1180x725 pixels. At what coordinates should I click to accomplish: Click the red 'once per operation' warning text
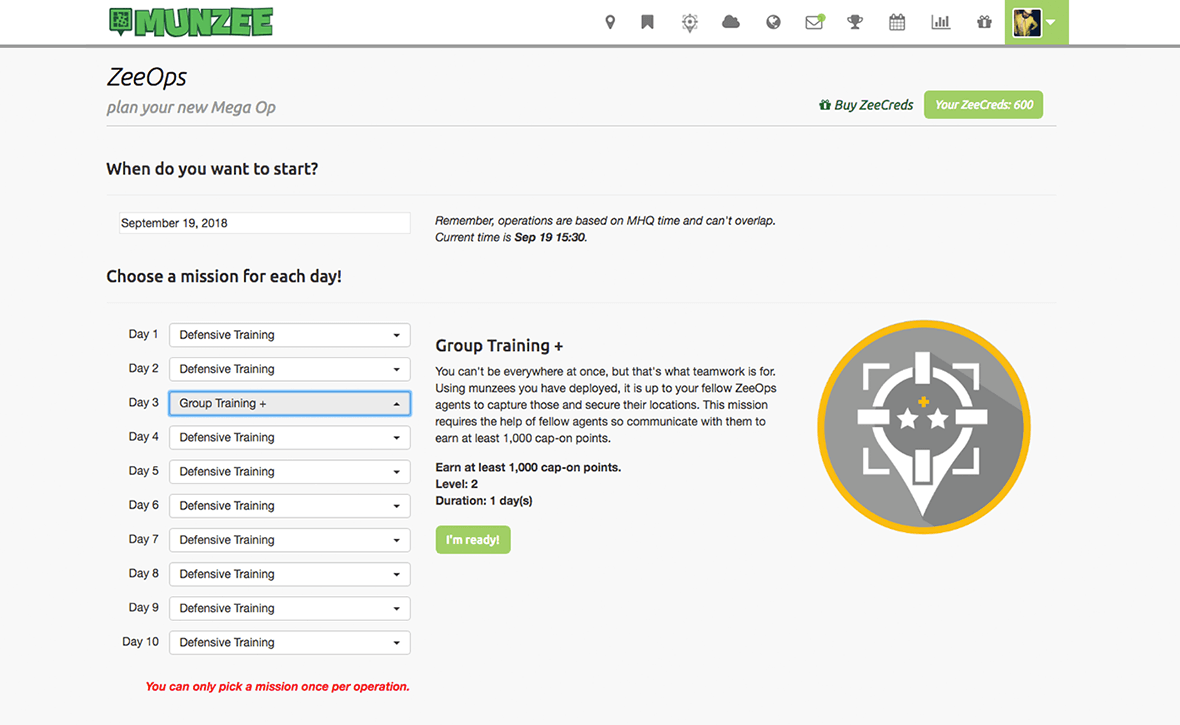click(278, 687)
